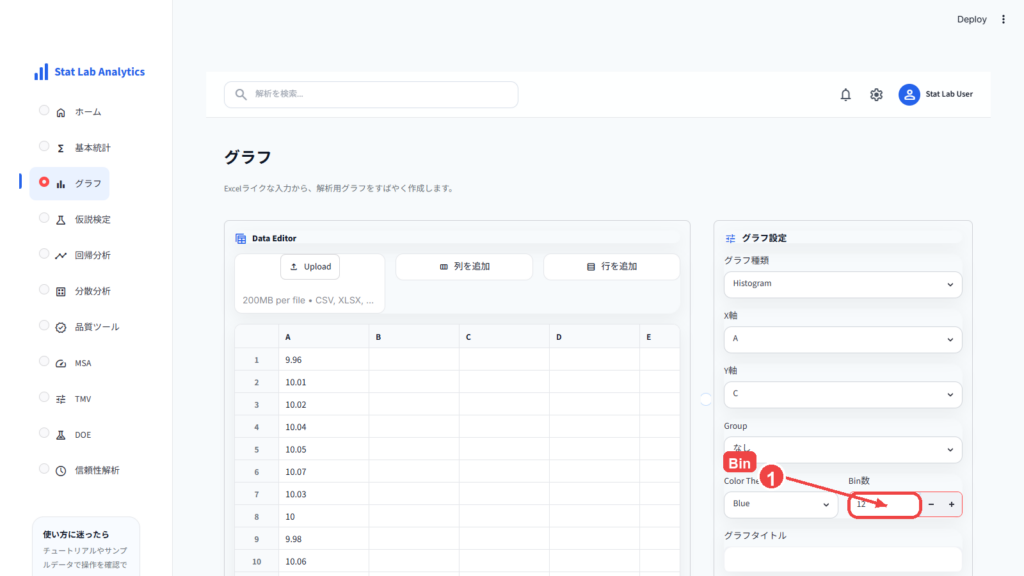Click column header B
Screen dimensions: 1024x576
tap(414, 337)
